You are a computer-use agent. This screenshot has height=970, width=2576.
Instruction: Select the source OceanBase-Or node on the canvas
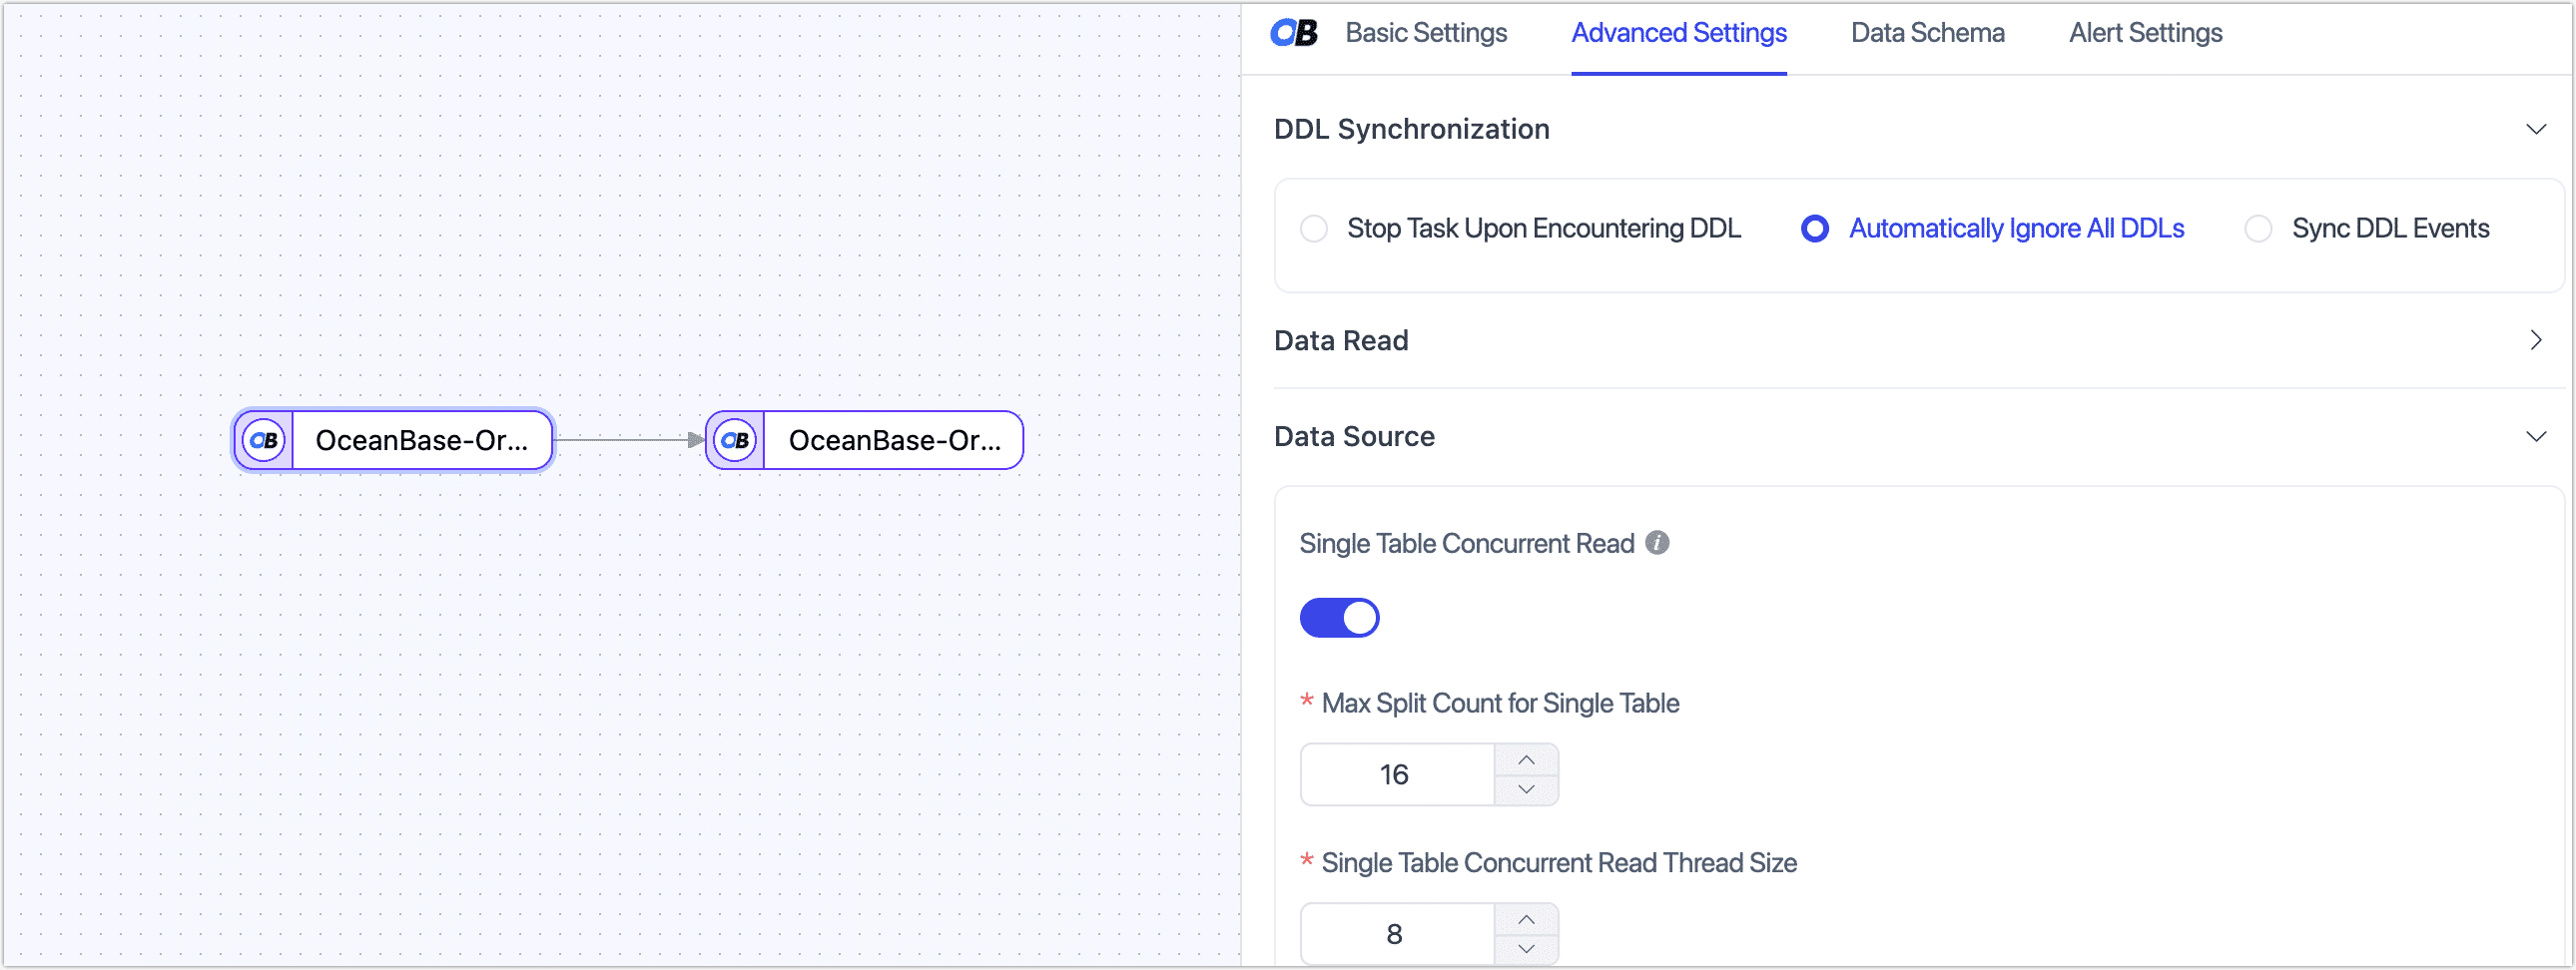click(420, 440)
